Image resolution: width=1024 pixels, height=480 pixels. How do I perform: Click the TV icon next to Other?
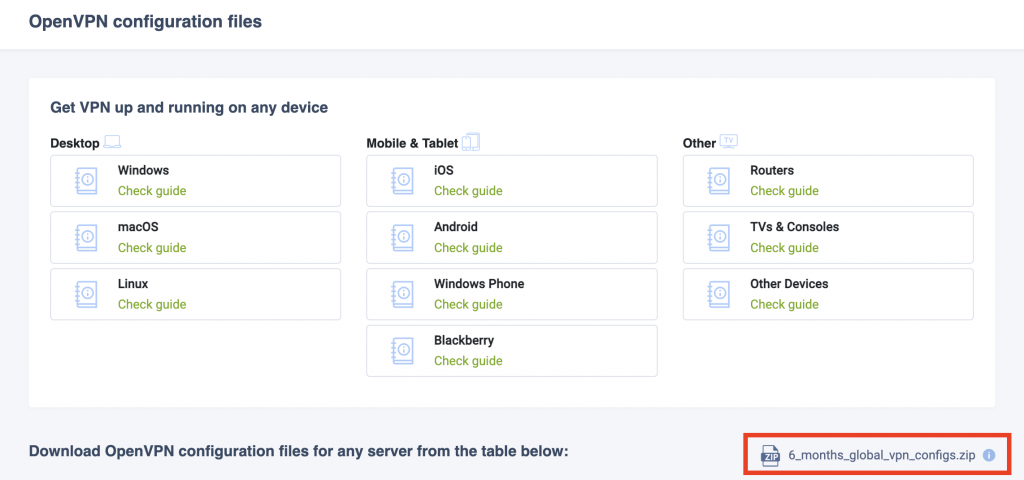728,141
